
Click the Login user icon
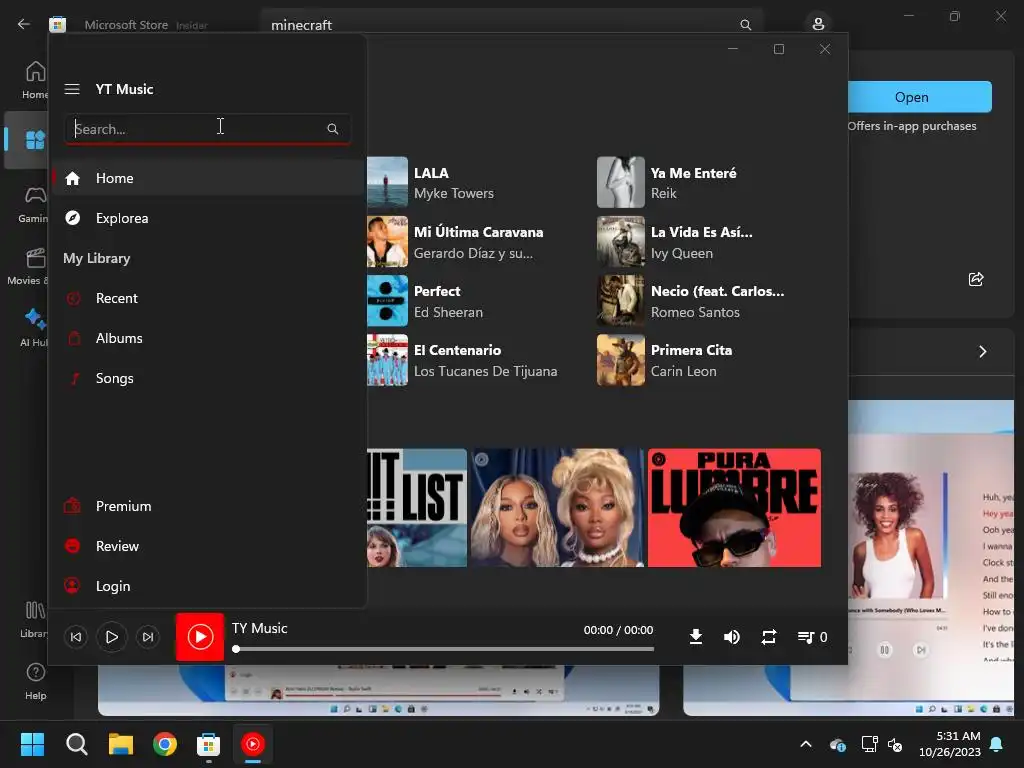point(72,585)
